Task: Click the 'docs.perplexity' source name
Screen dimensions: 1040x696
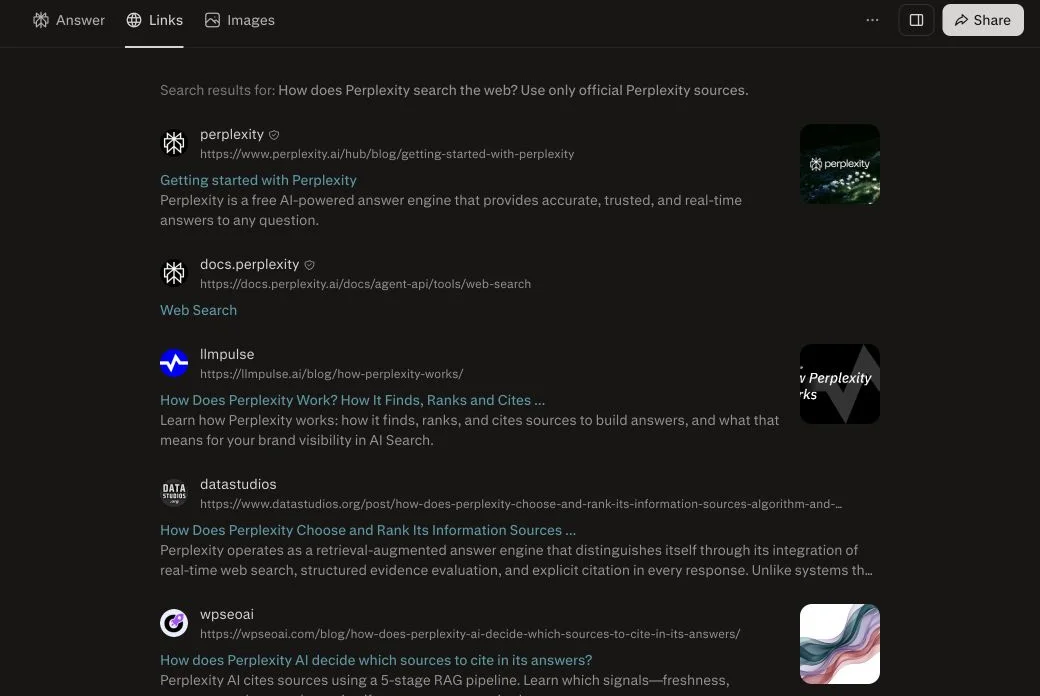Action: point(249,264)
